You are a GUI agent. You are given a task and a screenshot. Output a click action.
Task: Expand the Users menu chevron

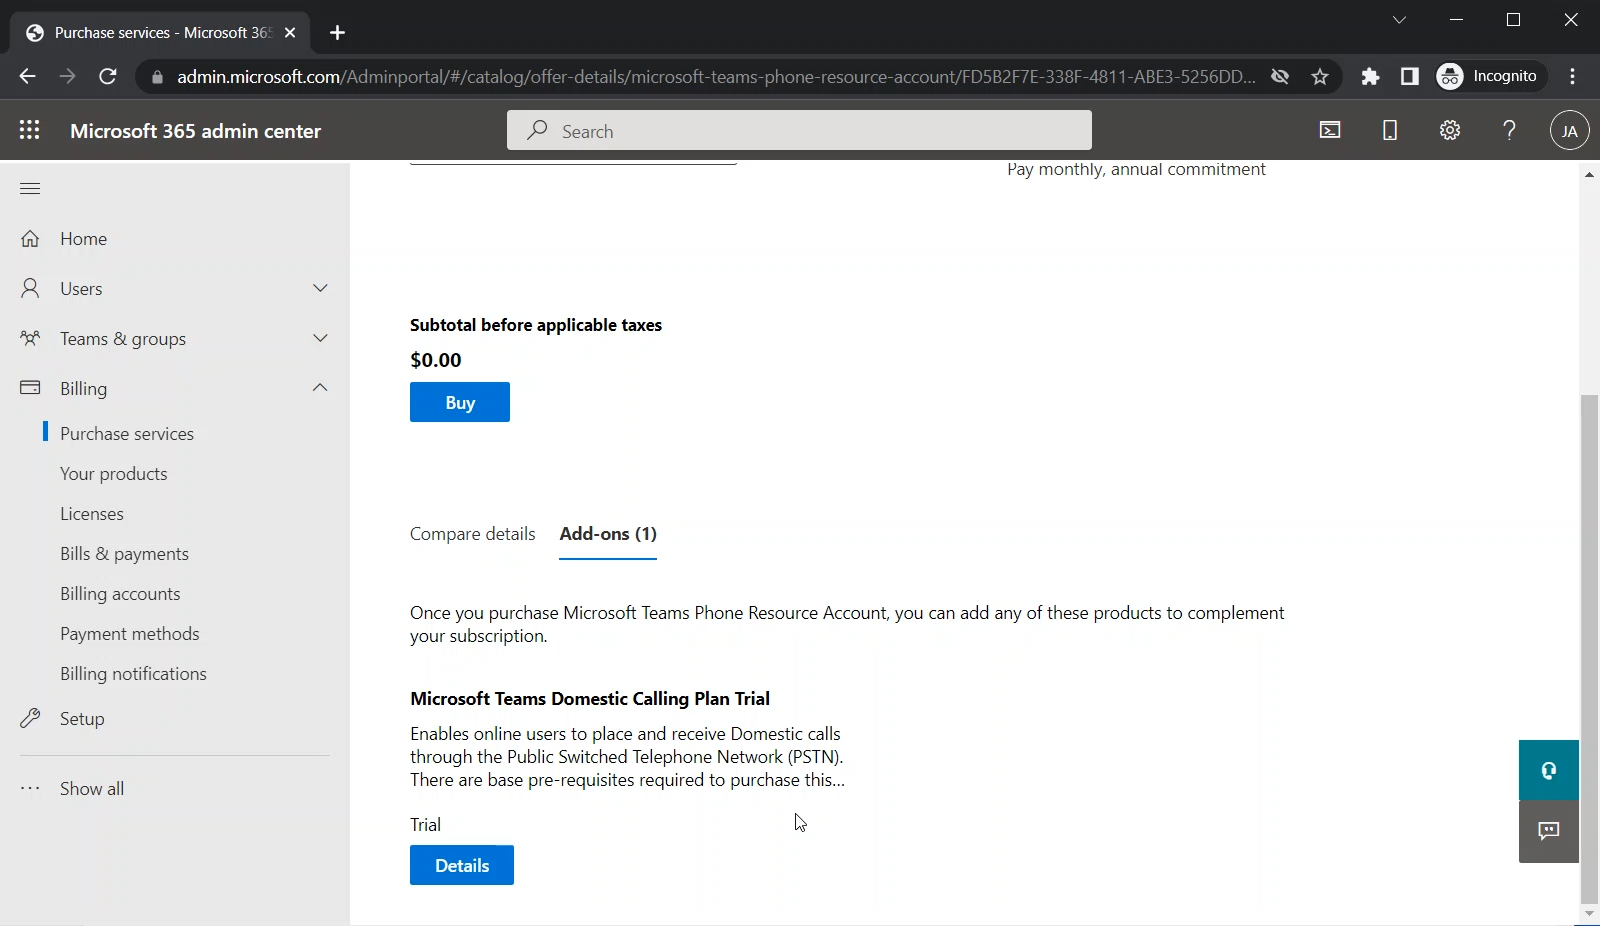[x=320, y=288]
